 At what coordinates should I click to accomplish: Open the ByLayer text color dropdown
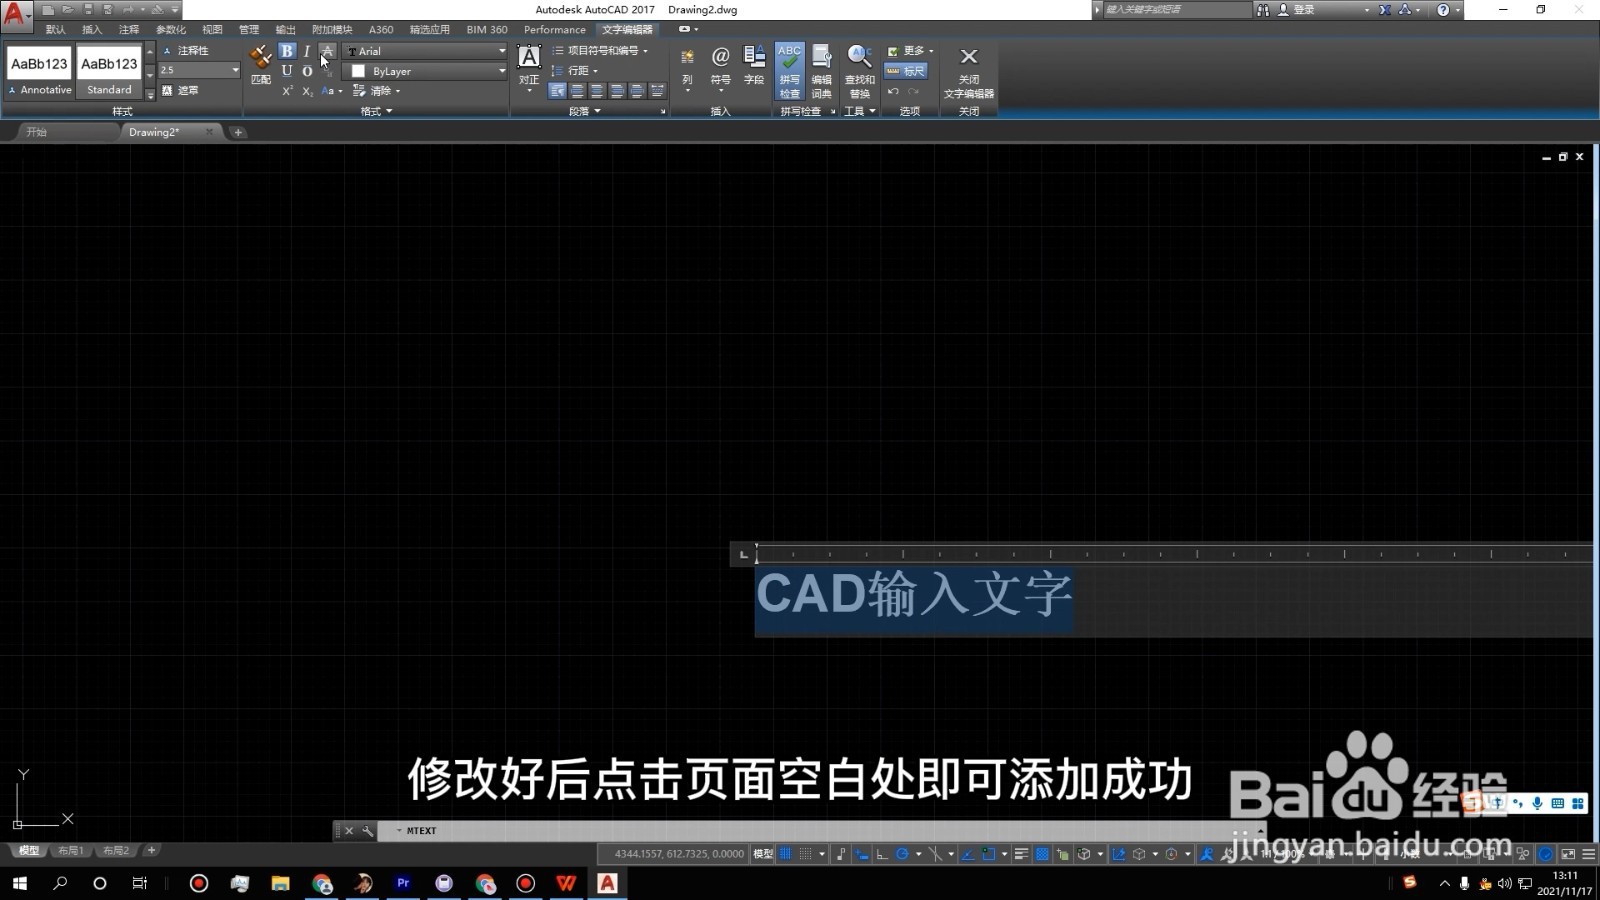click(x=425, y=71)
